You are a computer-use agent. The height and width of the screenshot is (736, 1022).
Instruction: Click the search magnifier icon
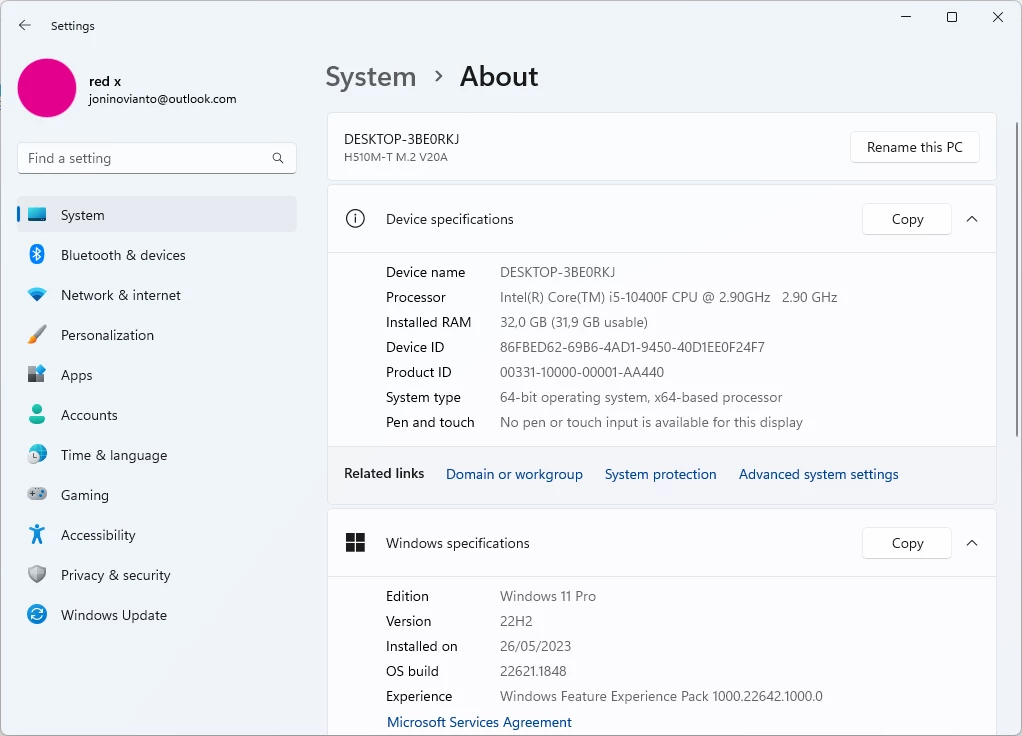point(278,158)
